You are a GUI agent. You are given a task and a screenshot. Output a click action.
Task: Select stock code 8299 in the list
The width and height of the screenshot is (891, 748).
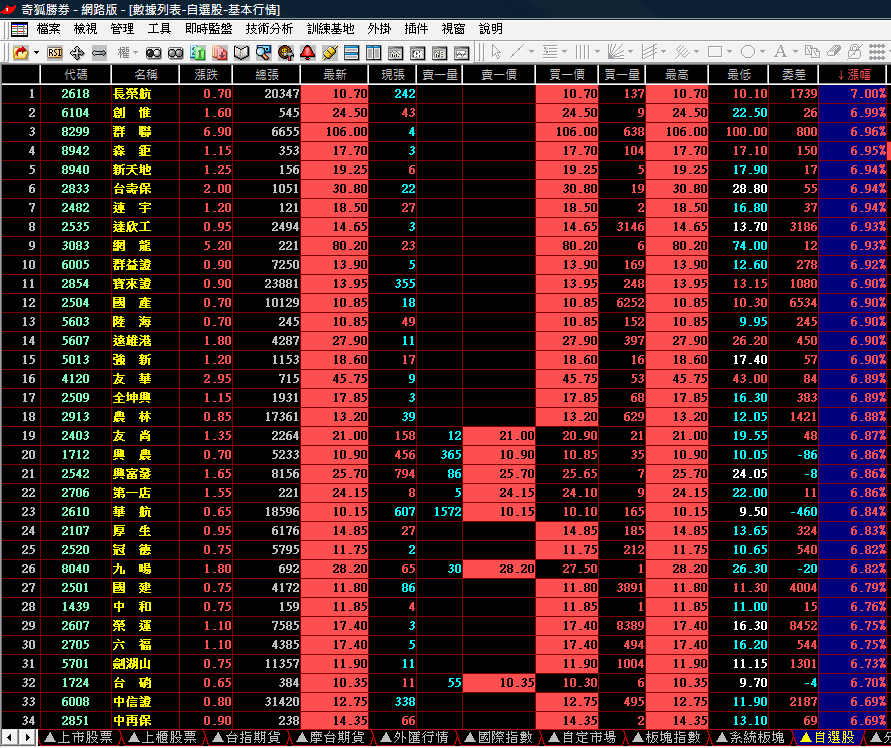pyautogui.click(x=76, y=132)
